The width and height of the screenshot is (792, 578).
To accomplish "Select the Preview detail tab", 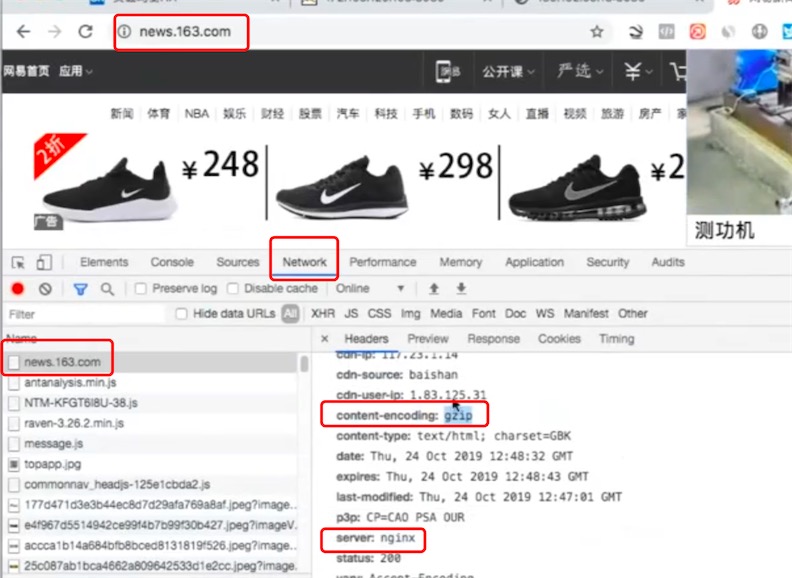I will point(428,339).
